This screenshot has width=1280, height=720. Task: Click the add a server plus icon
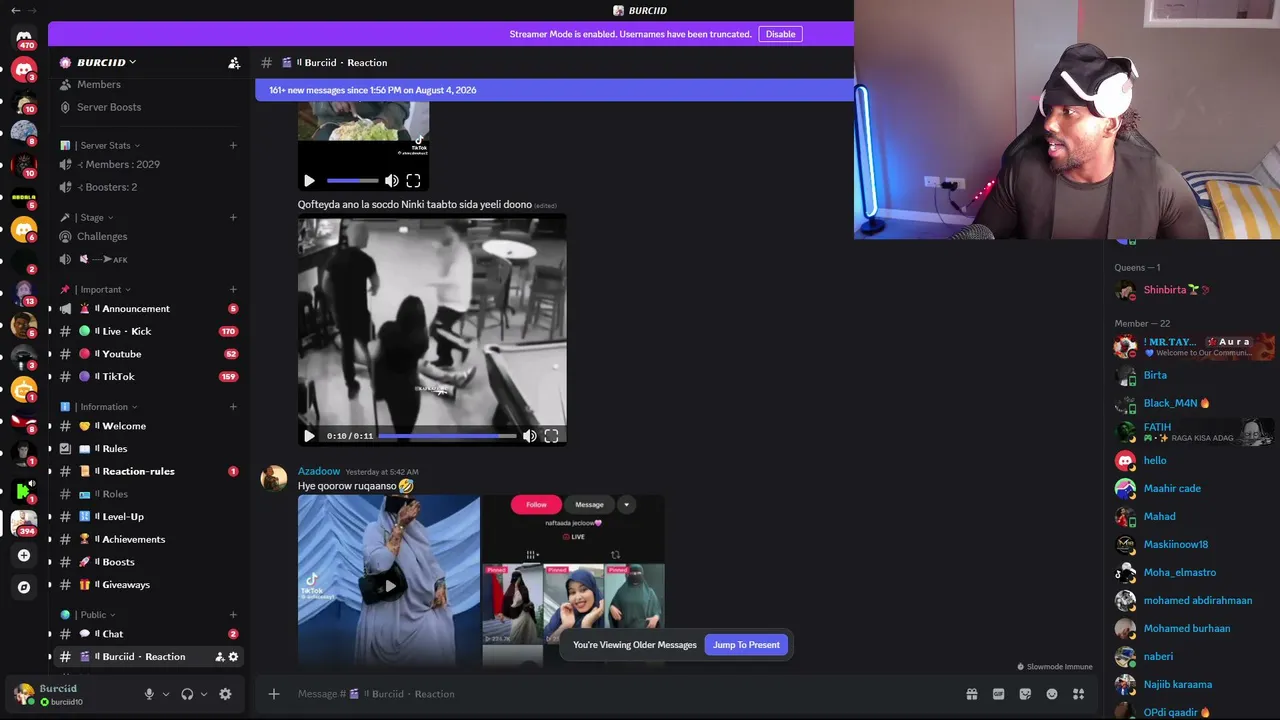point(24,555)
